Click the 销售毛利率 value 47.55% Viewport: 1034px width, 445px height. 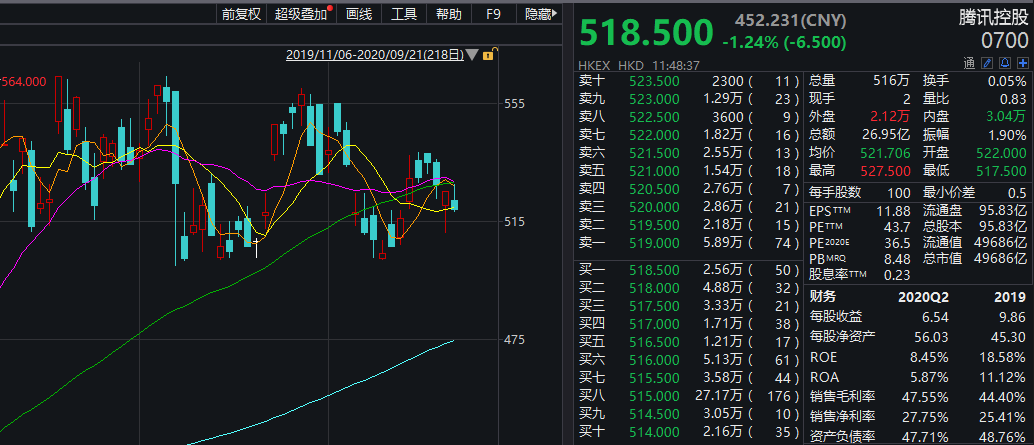925,398
